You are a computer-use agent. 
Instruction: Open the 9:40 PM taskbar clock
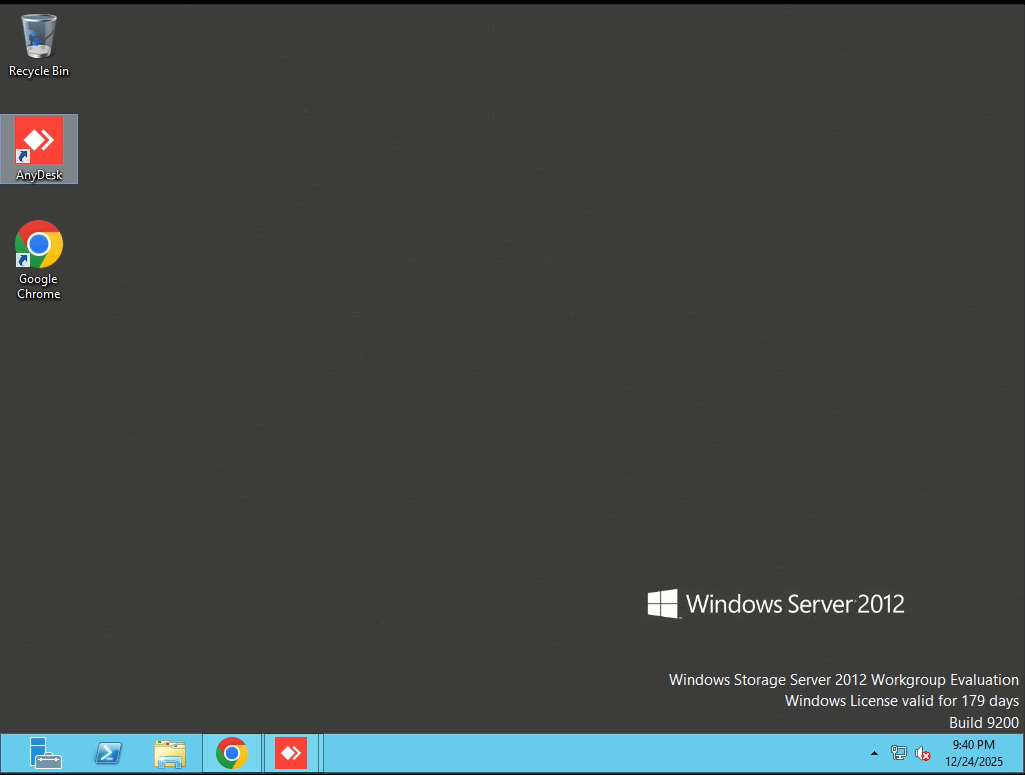pos(973,745)
